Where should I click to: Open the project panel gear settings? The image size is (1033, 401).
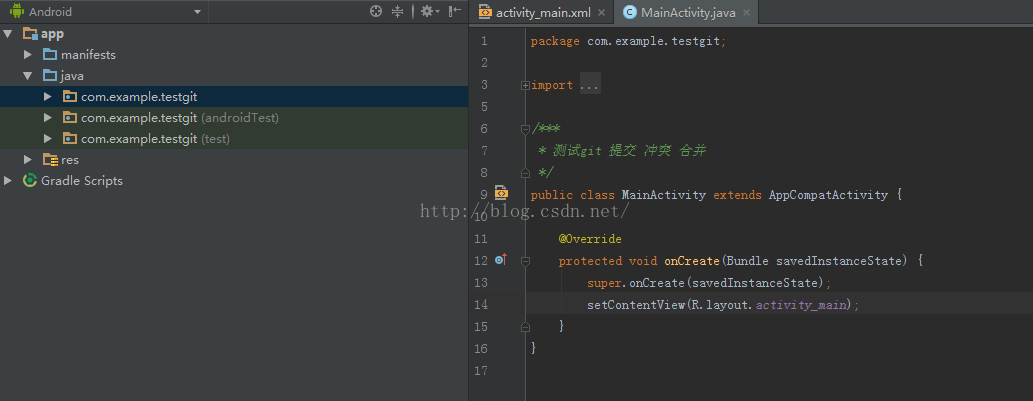[x=427, y=12]
